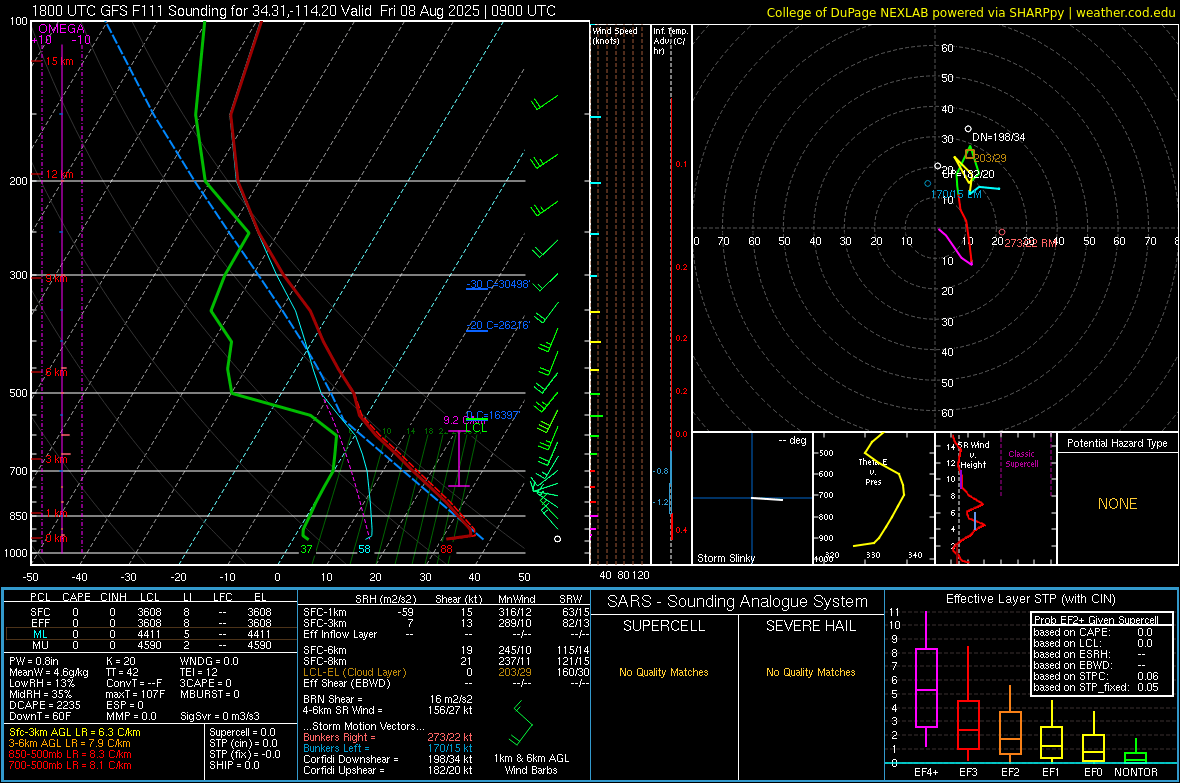Click the "Prob EF2+ Given Supercell" box heading
The width and height of the screenshot is (1180, 783).
pos(1096,620)
